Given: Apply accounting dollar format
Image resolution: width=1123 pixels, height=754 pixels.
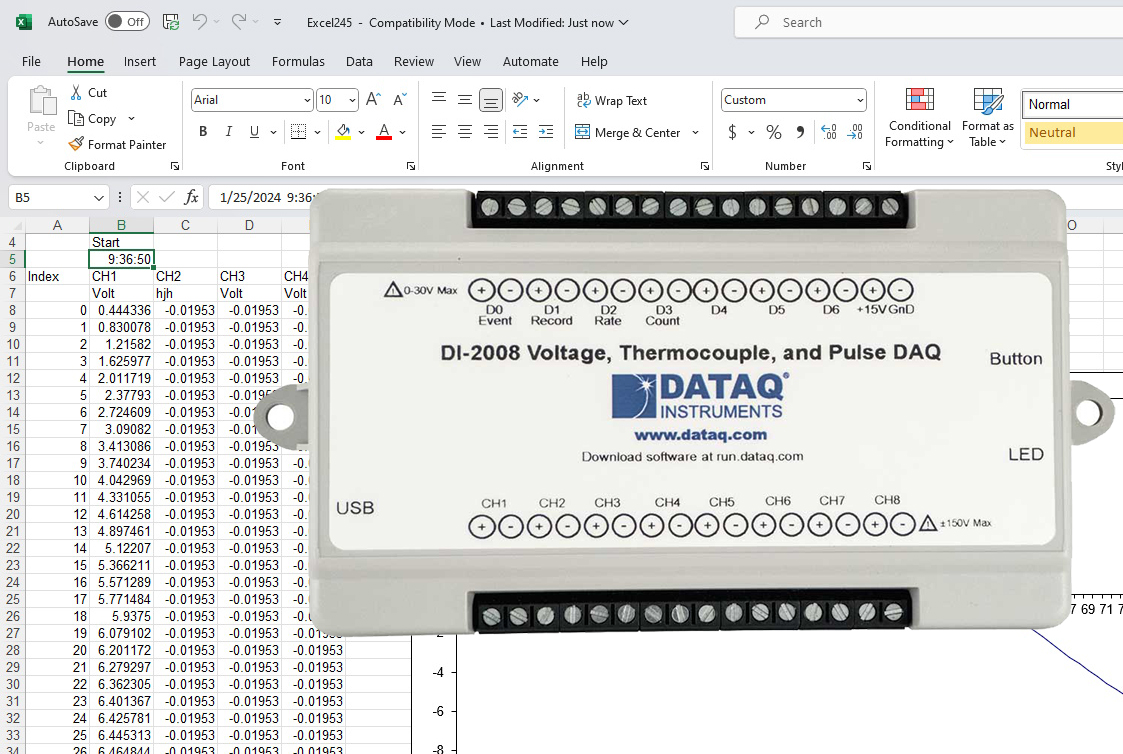Looking at the screenshot, I should [x=732, y=132].
